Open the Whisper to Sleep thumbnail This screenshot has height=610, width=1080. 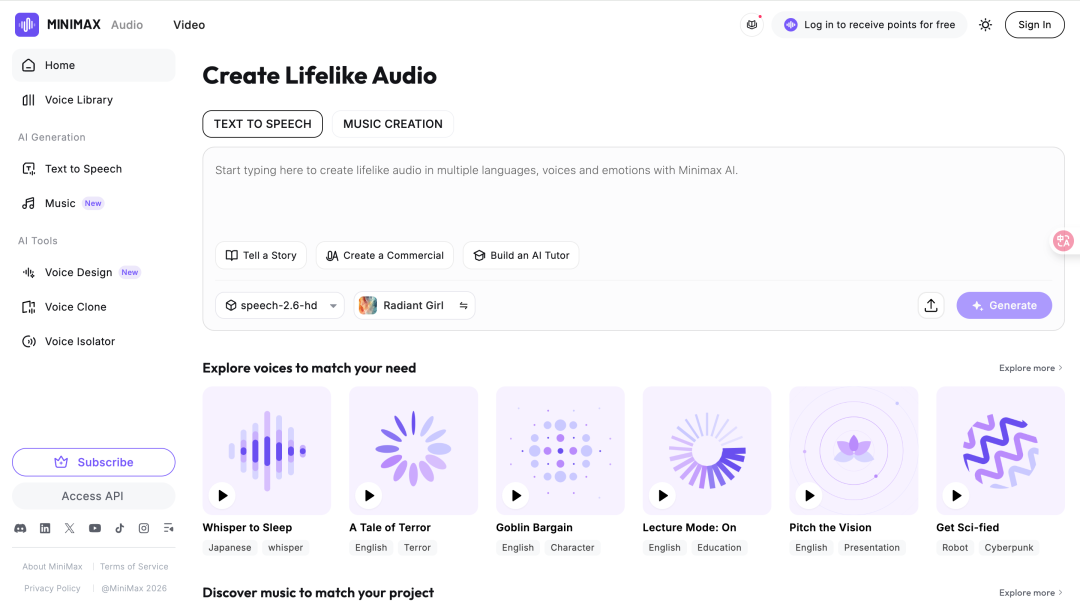coord(267,450)
